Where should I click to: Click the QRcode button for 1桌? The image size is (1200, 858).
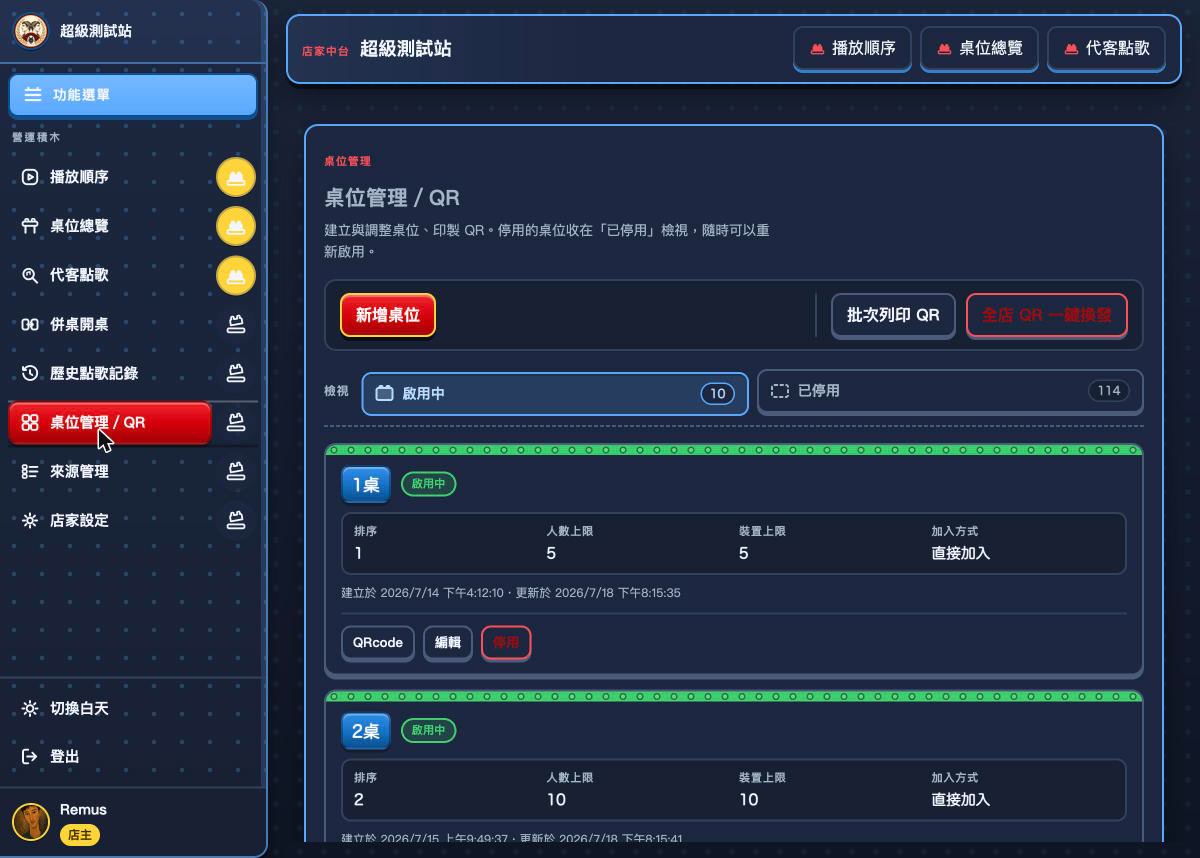(378, 643)
